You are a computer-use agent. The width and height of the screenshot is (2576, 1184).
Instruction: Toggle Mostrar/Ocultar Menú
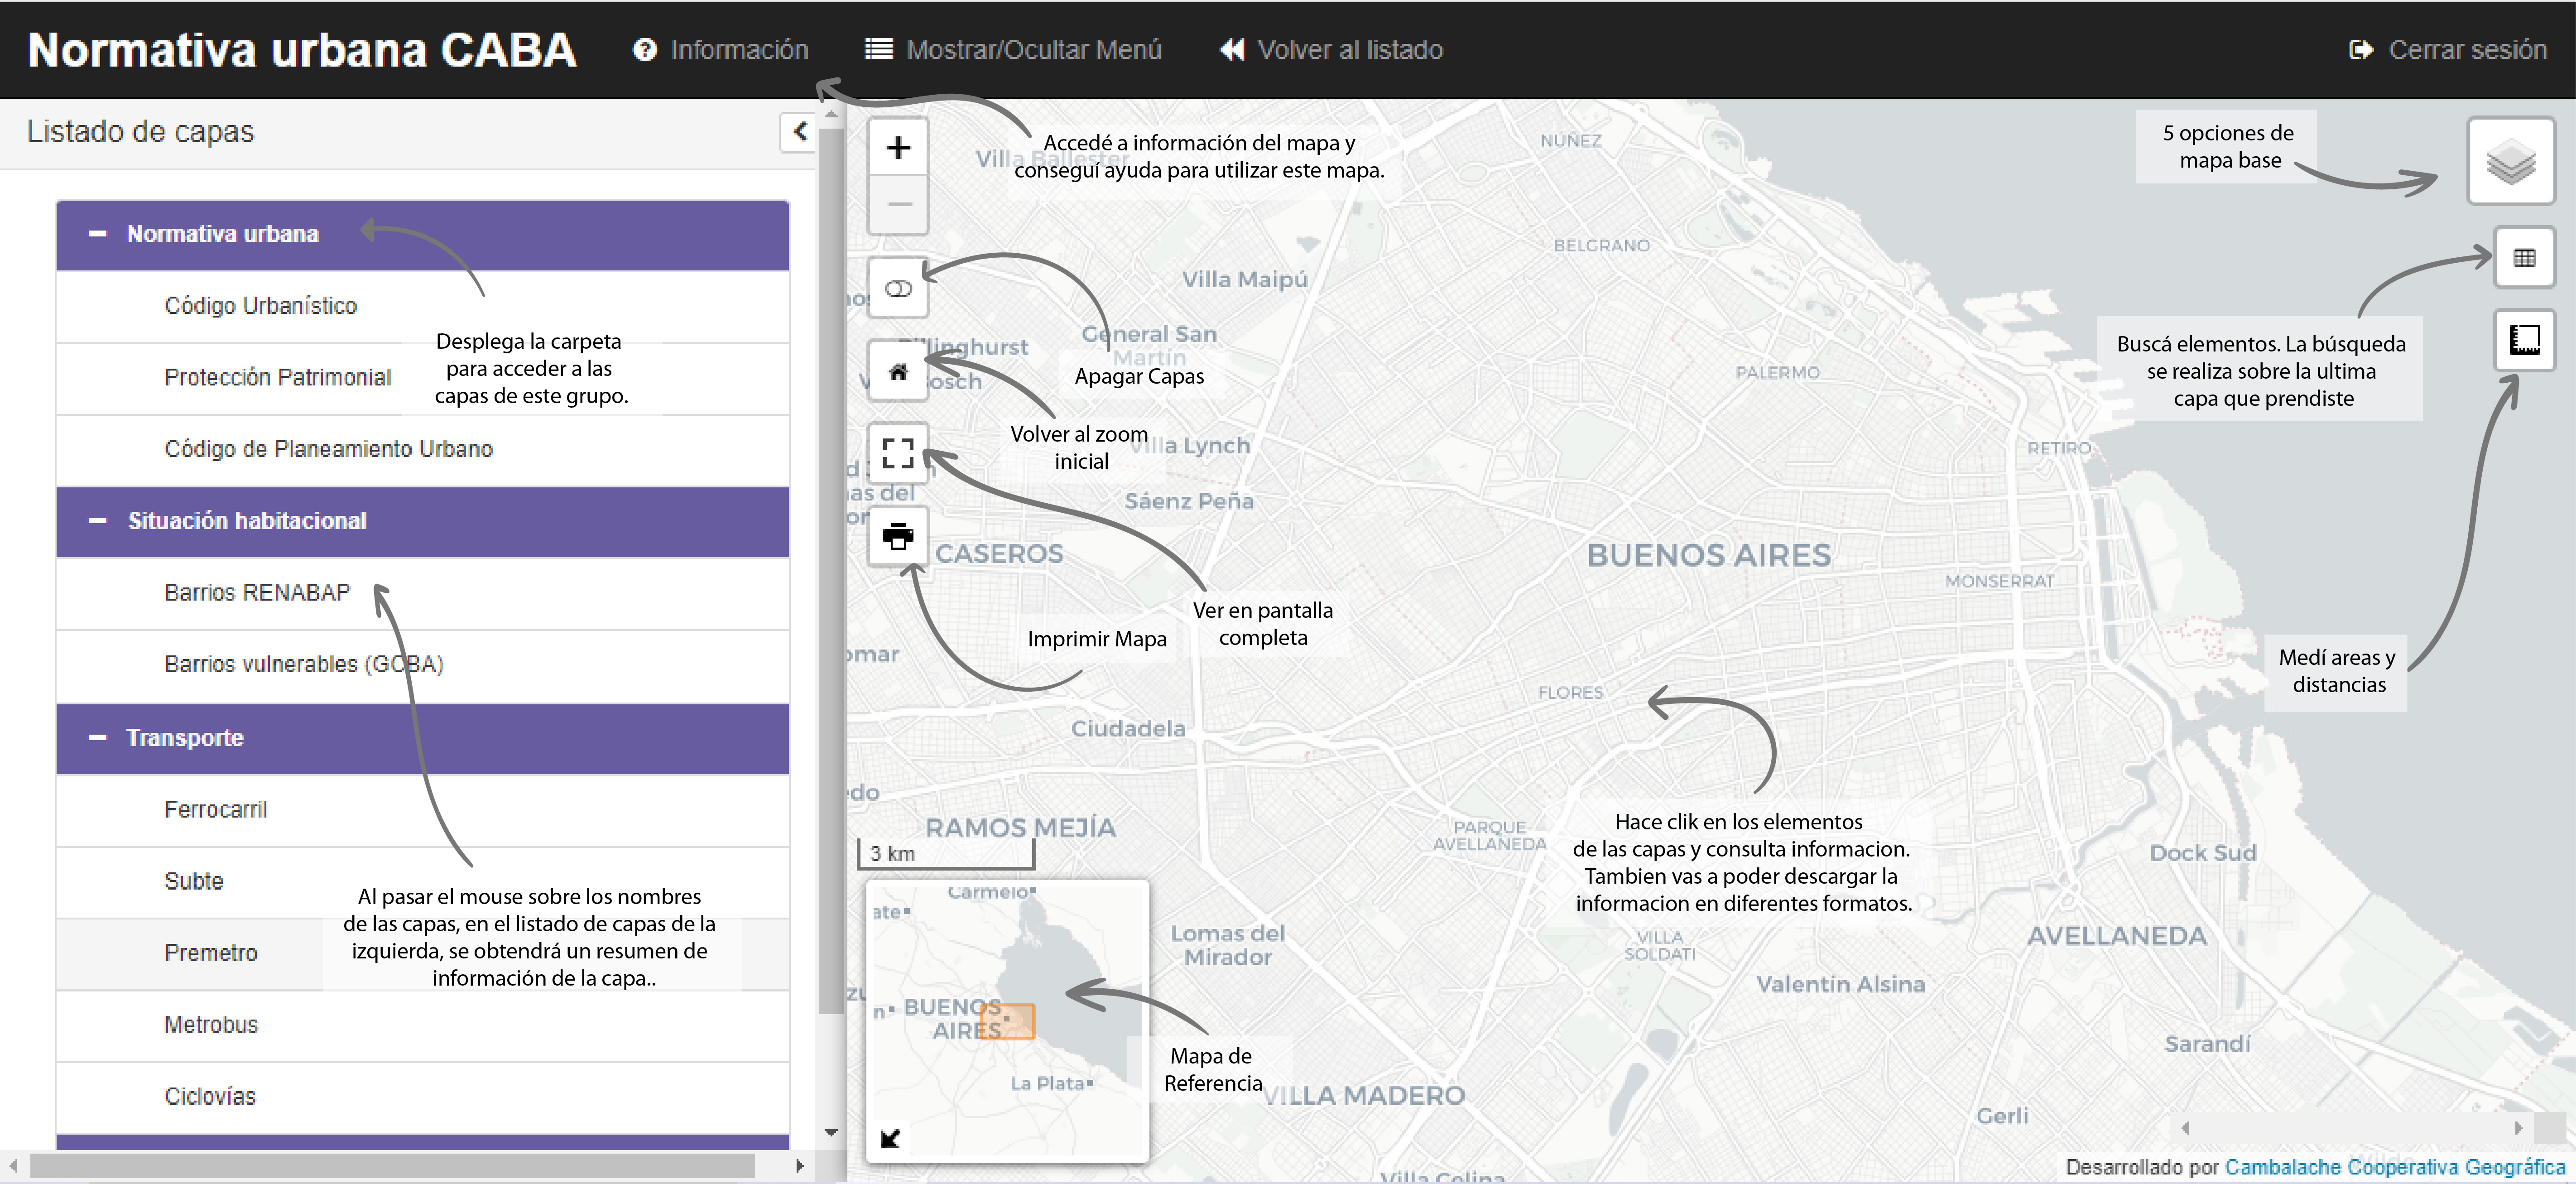point(1013,50)
